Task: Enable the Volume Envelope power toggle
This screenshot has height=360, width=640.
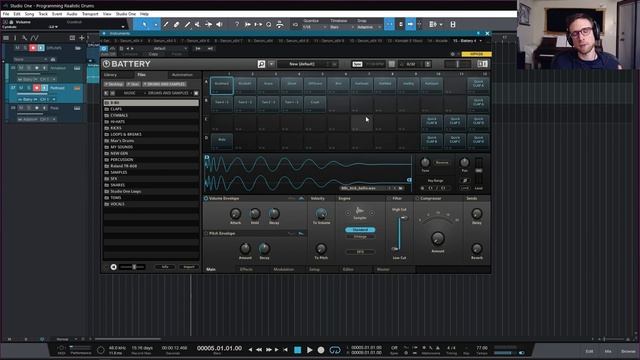Action: pos(206,198)
